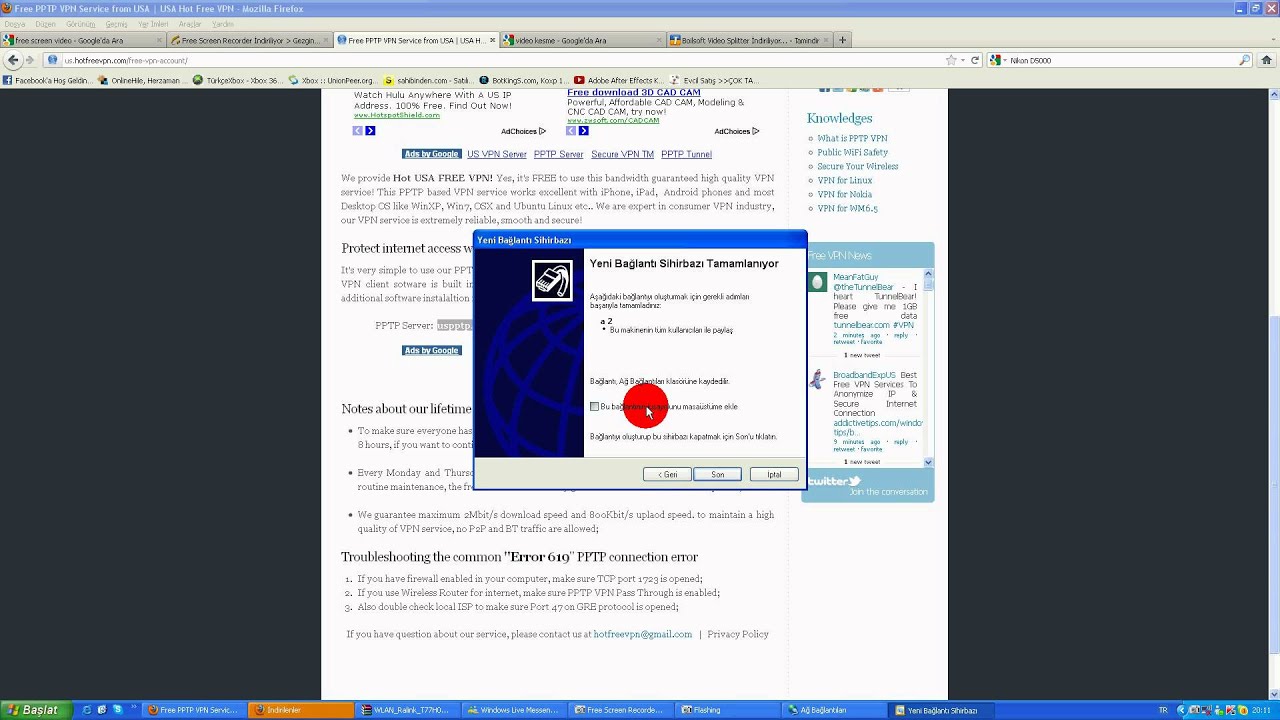
Task: Open sahibinden.com bookmark
Action: tap(429, 80)
